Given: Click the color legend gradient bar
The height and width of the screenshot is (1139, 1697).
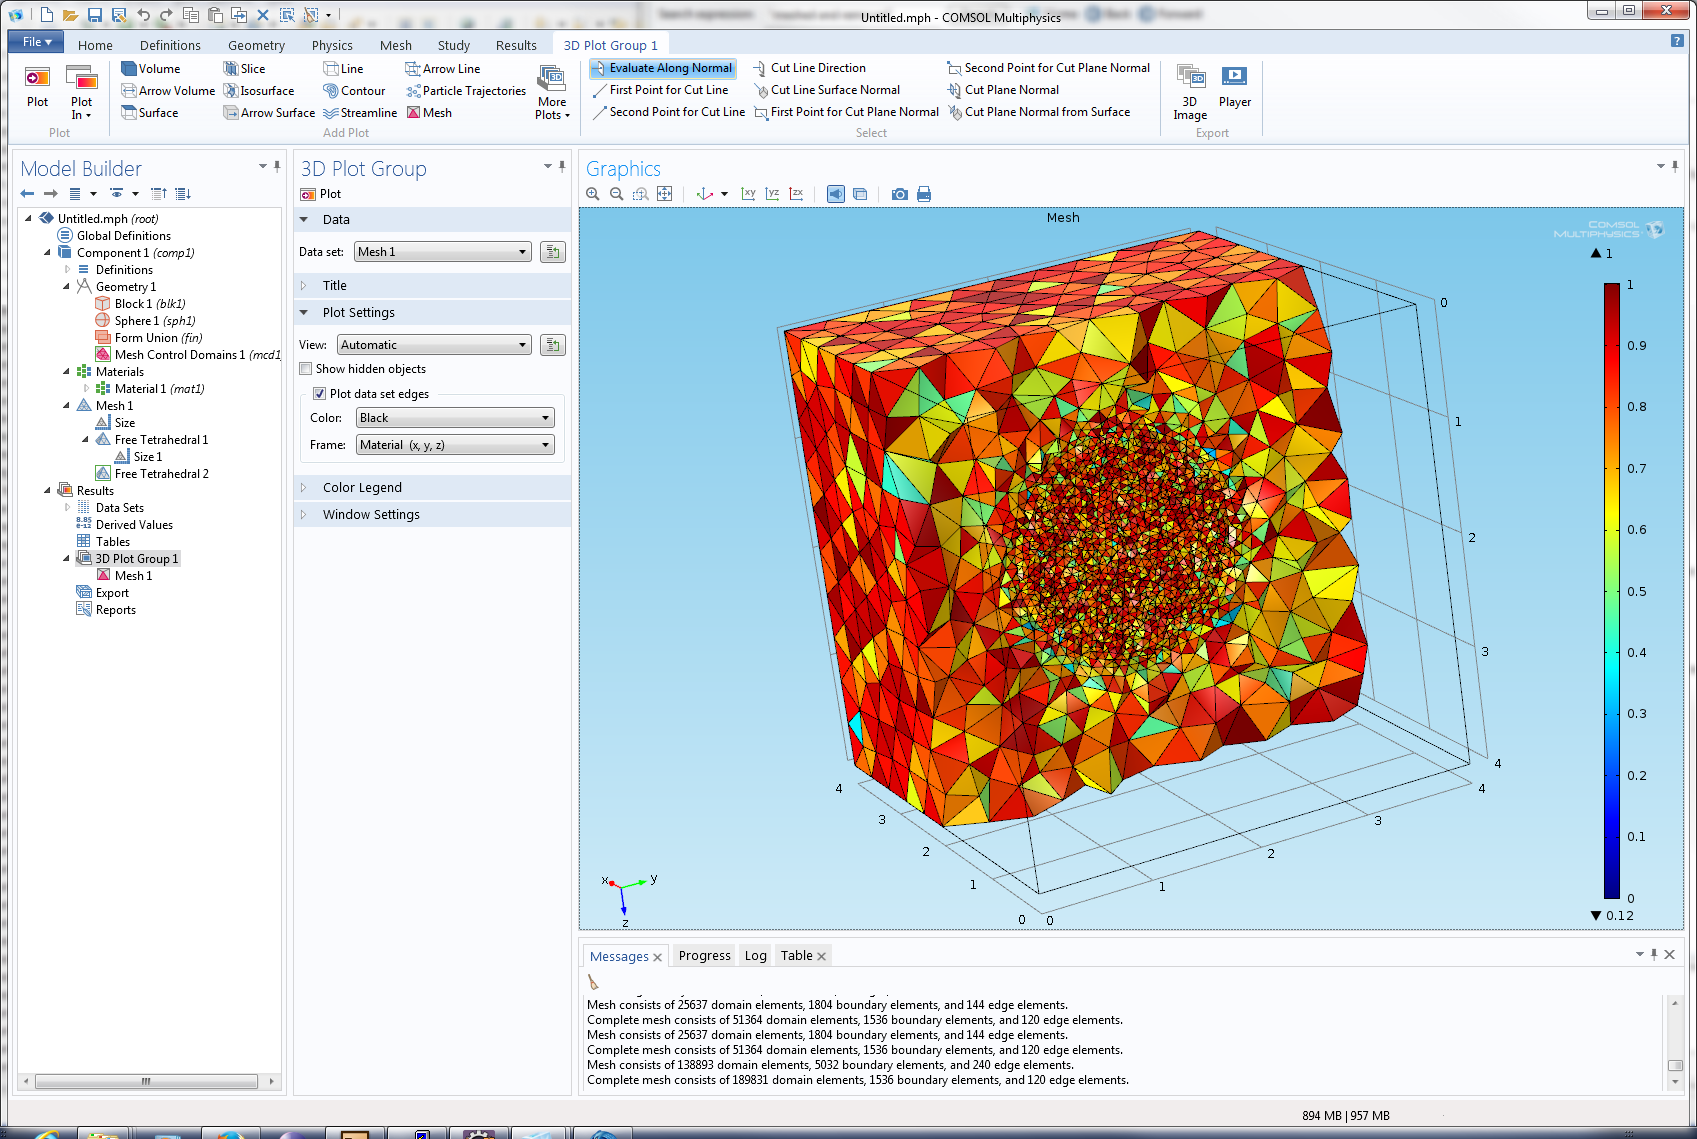Looking at the screenshot, I should 1611,590.
